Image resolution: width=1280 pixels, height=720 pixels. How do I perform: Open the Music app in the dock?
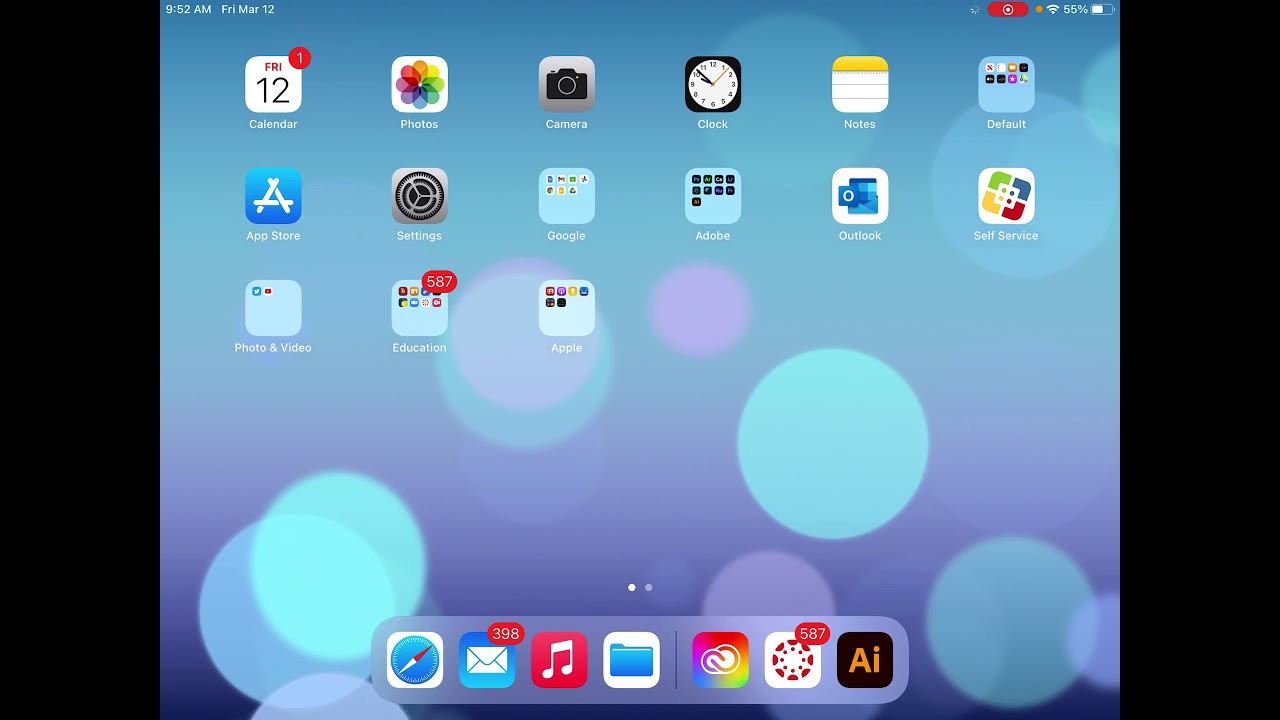(559, 660)
